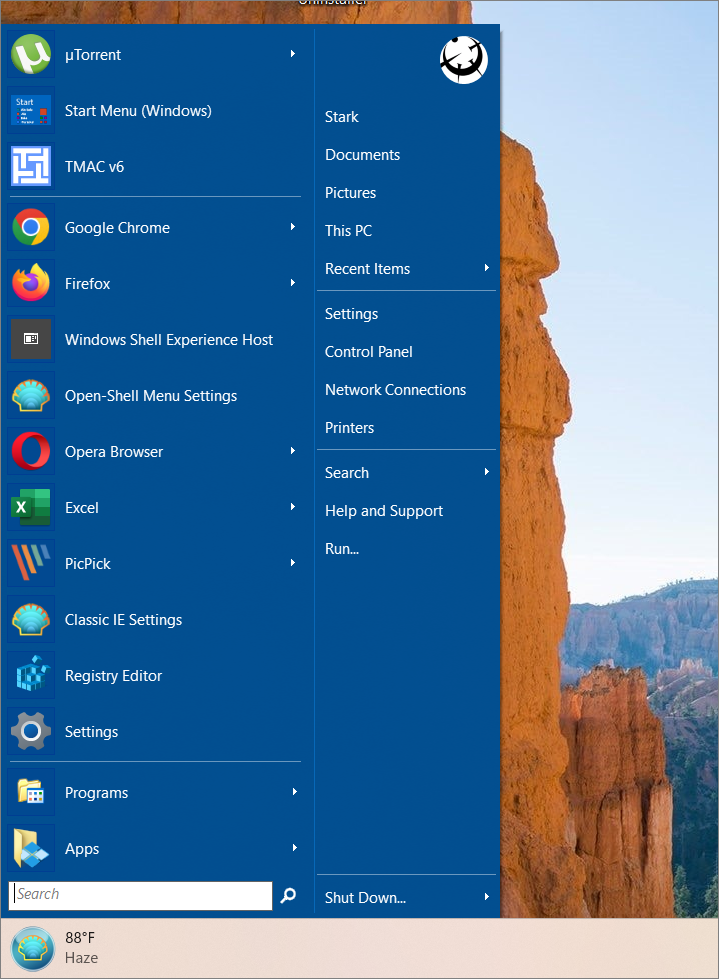Viewport: 719px width, 979px height.
Task: Click the Google Chrome icon
Action: (x=31, y=228)
